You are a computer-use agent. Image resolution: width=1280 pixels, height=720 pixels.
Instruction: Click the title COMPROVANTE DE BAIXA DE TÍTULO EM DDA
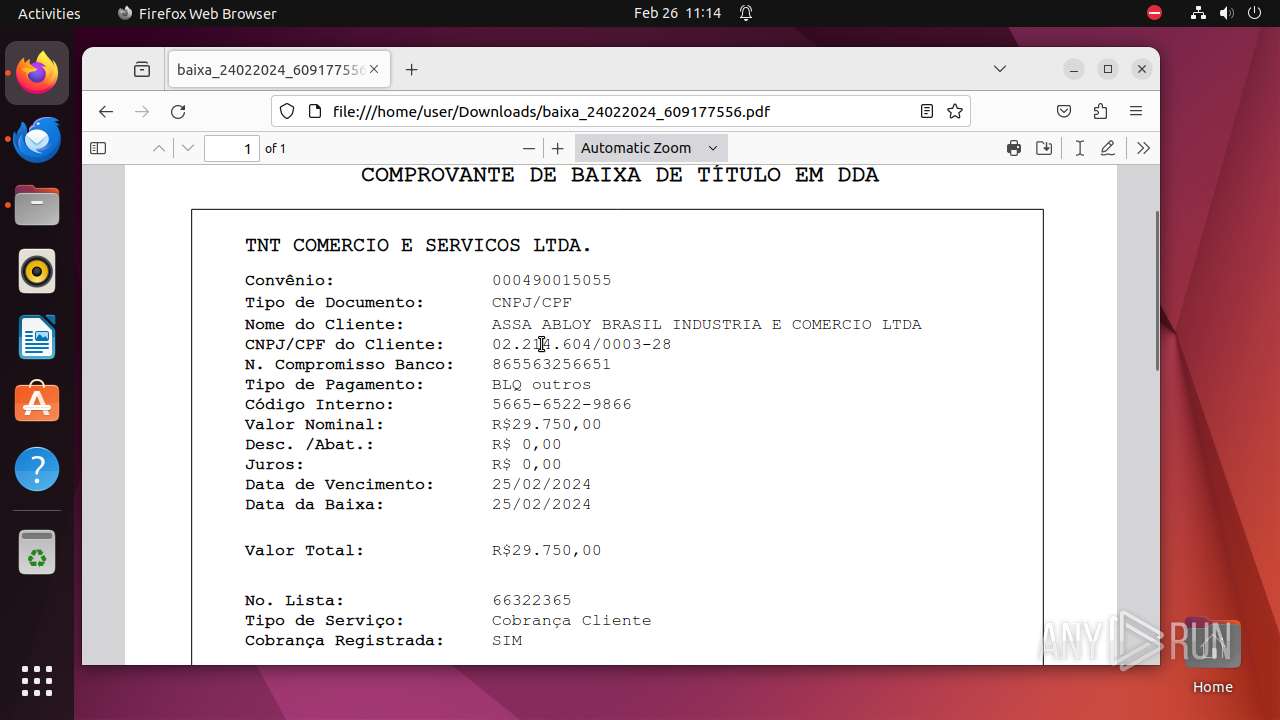coord(620,175)
